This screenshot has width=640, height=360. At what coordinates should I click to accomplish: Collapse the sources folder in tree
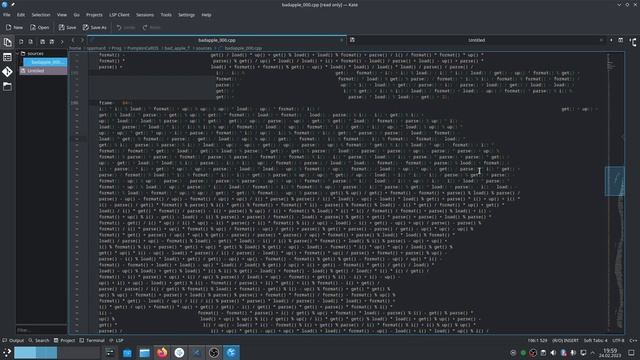click(x=18, y=53)
